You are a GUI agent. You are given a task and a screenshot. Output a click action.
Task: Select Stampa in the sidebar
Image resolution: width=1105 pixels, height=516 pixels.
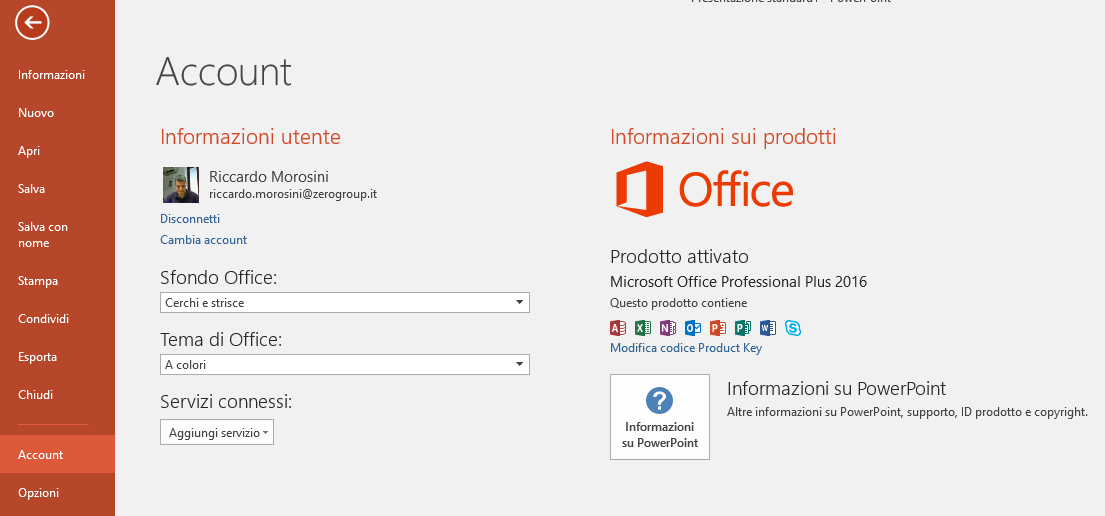pos(38,281)
